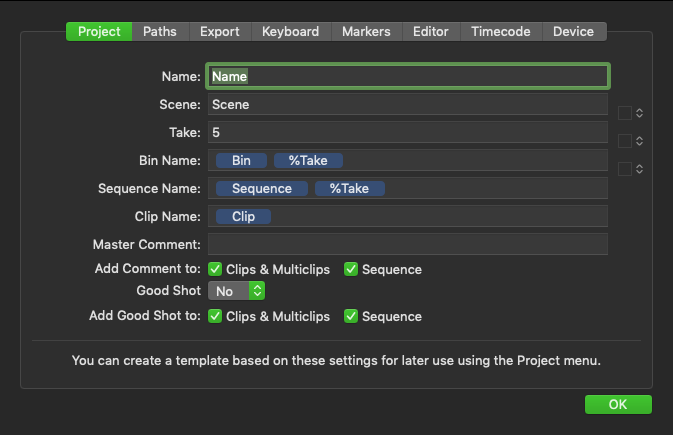Select the %Take token in Bin Name
The image size is (673, 435).
(308, 160)
